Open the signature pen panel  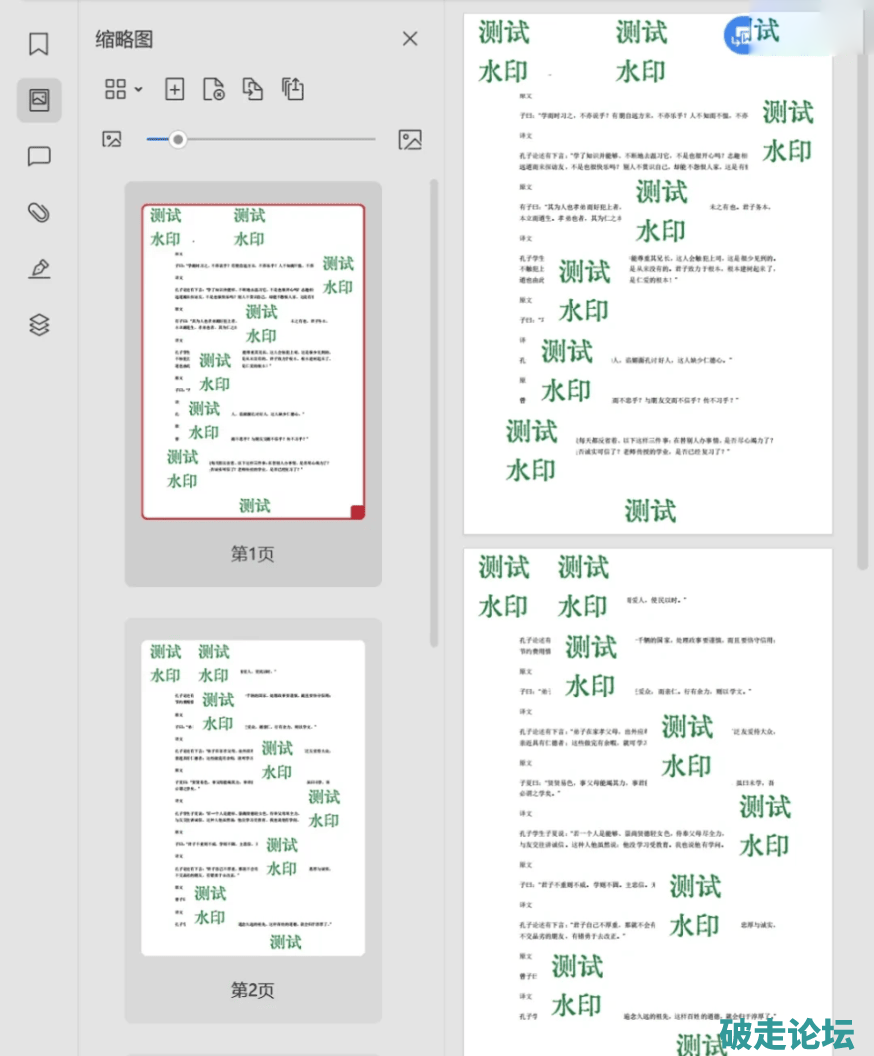(39, 268)
